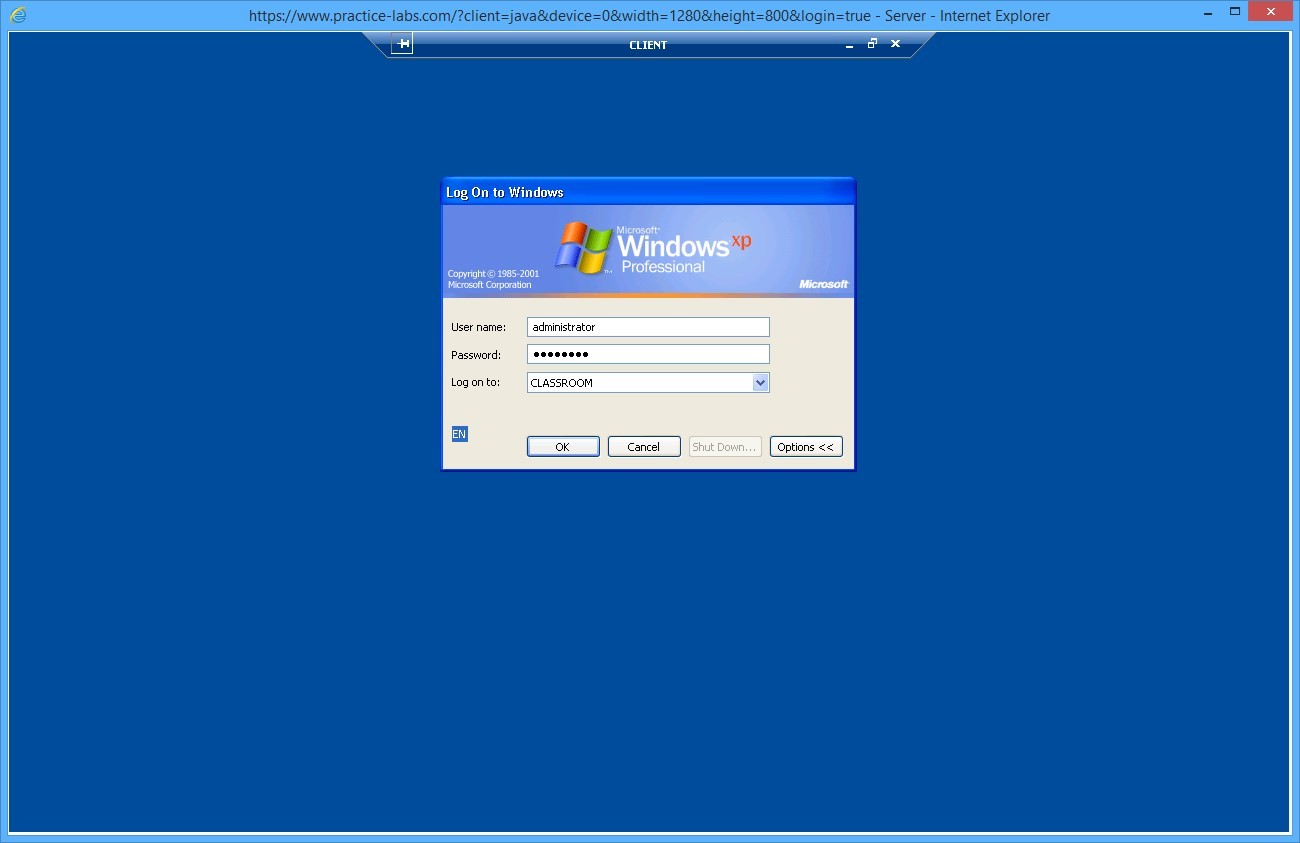Click the pin icon on the CLIENT connection bar
Image resolution: width=1300 pixels, height=843 pixels.
point(402,44)
